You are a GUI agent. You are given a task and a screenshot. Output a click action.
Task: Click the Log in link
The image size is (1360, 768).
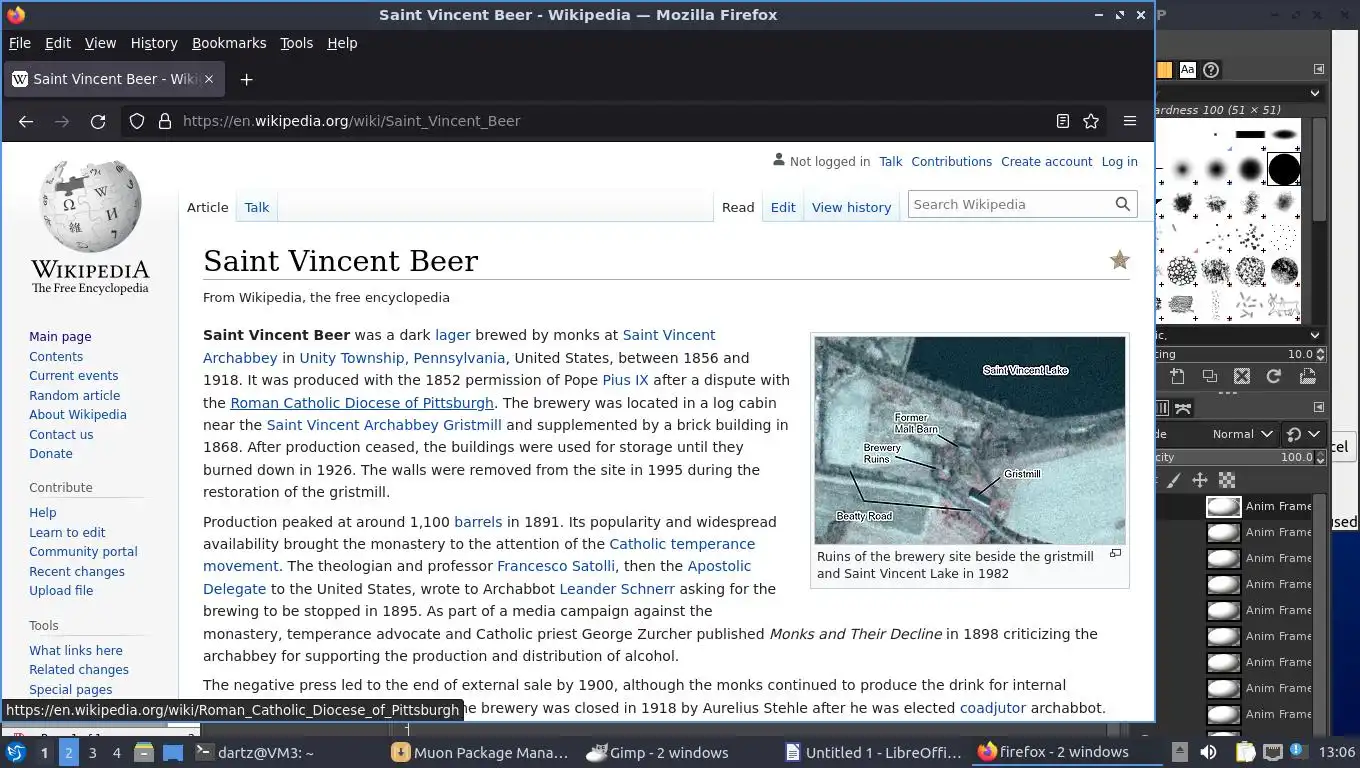[x=1119, y=161]
